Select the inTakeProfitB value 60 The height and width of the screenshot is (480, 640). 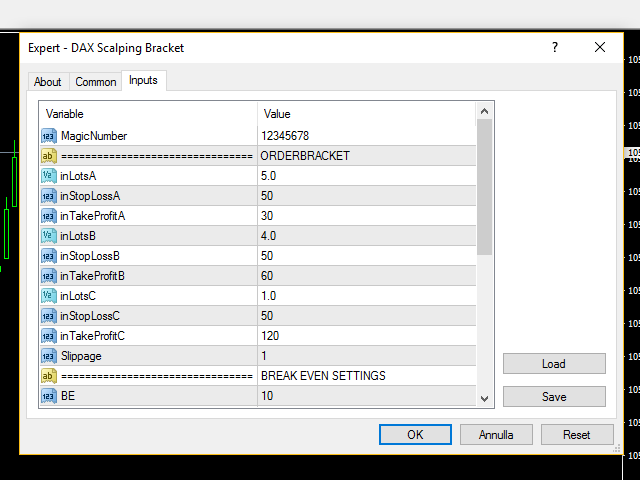(x=267, y=276)
